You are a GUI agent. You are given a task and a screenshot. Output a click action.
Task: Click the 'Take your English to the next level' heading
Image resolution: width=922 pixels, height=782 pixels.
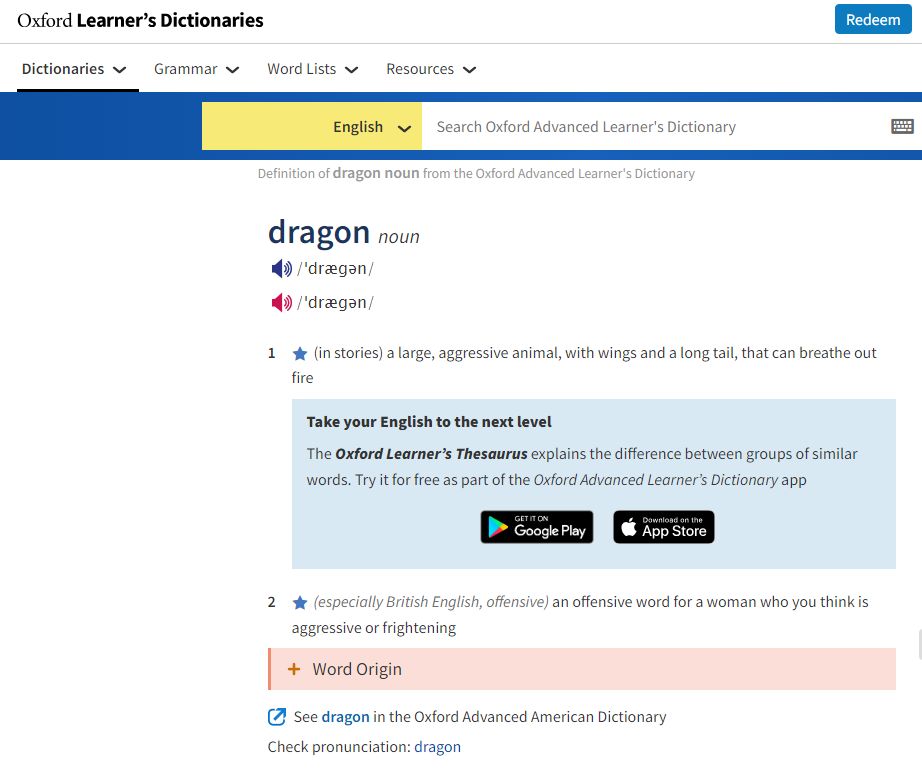(429, 422)
